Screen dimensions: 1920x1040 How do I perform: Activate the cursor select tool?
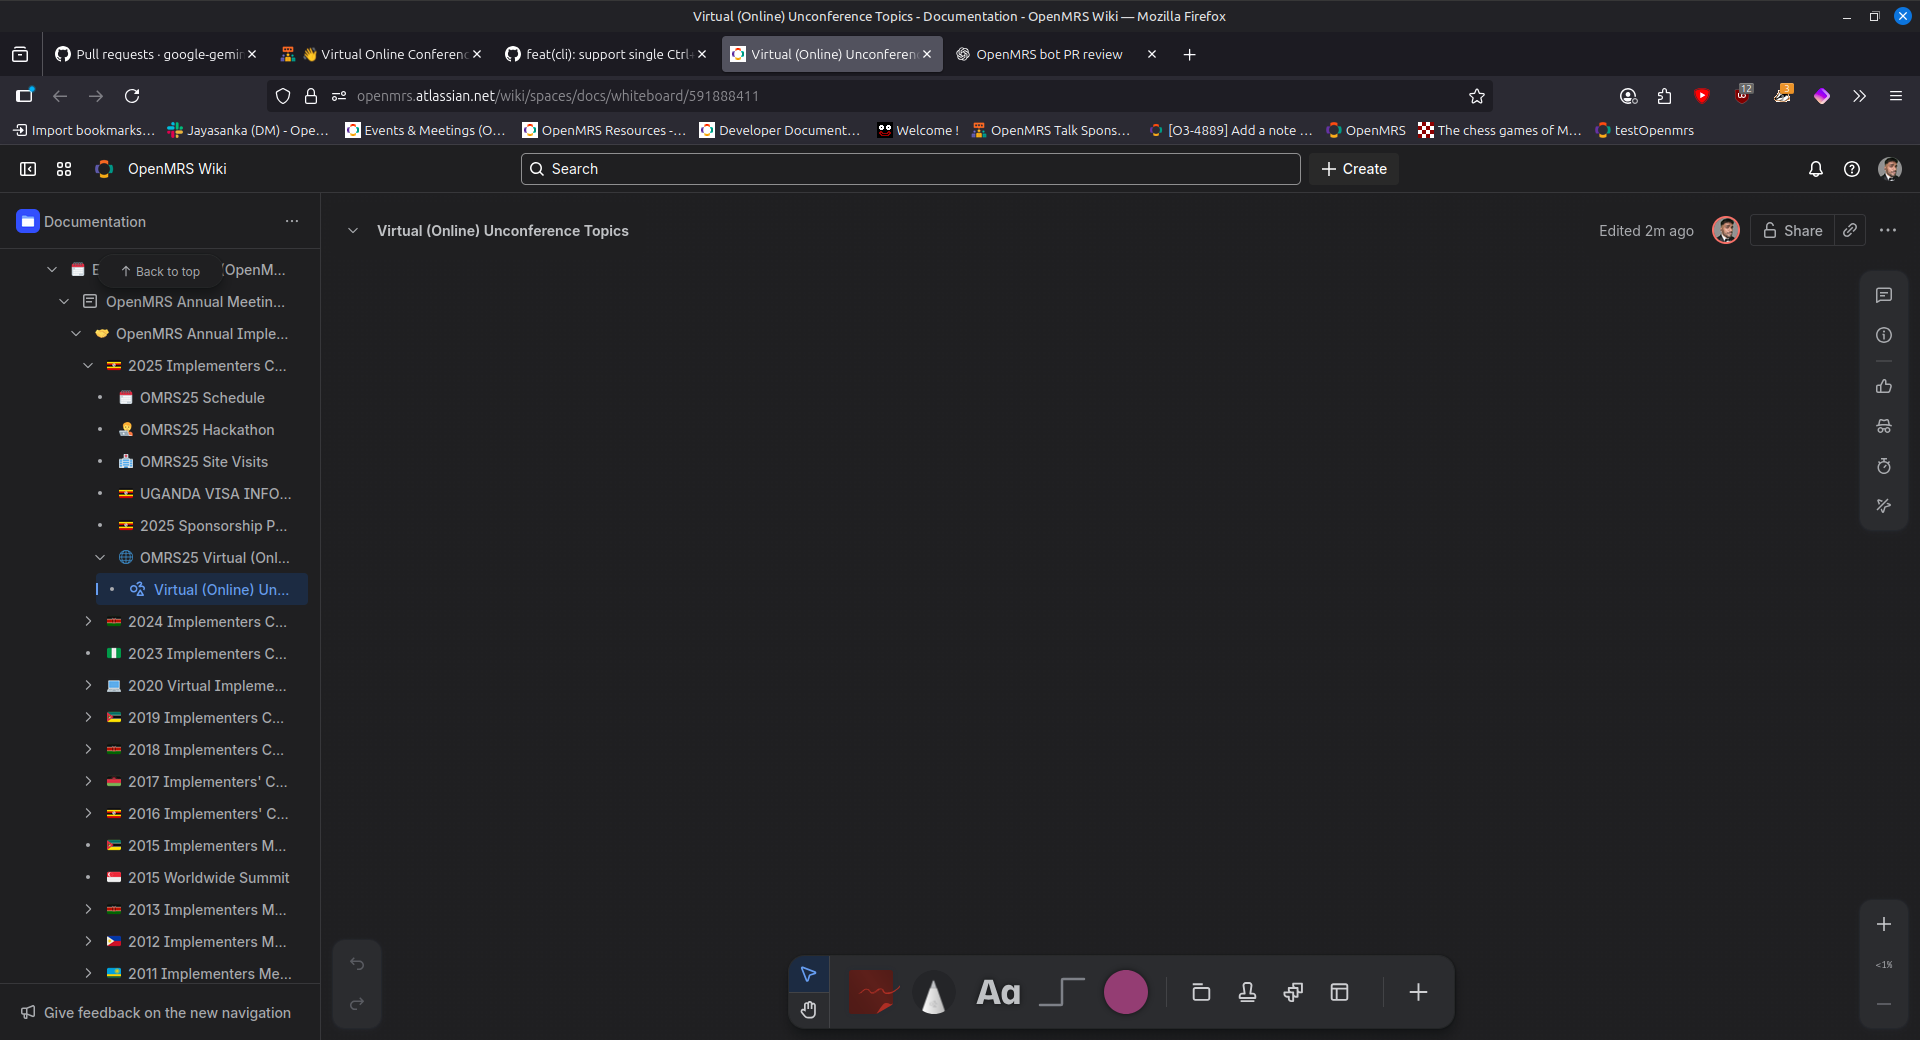coord(808,974)
